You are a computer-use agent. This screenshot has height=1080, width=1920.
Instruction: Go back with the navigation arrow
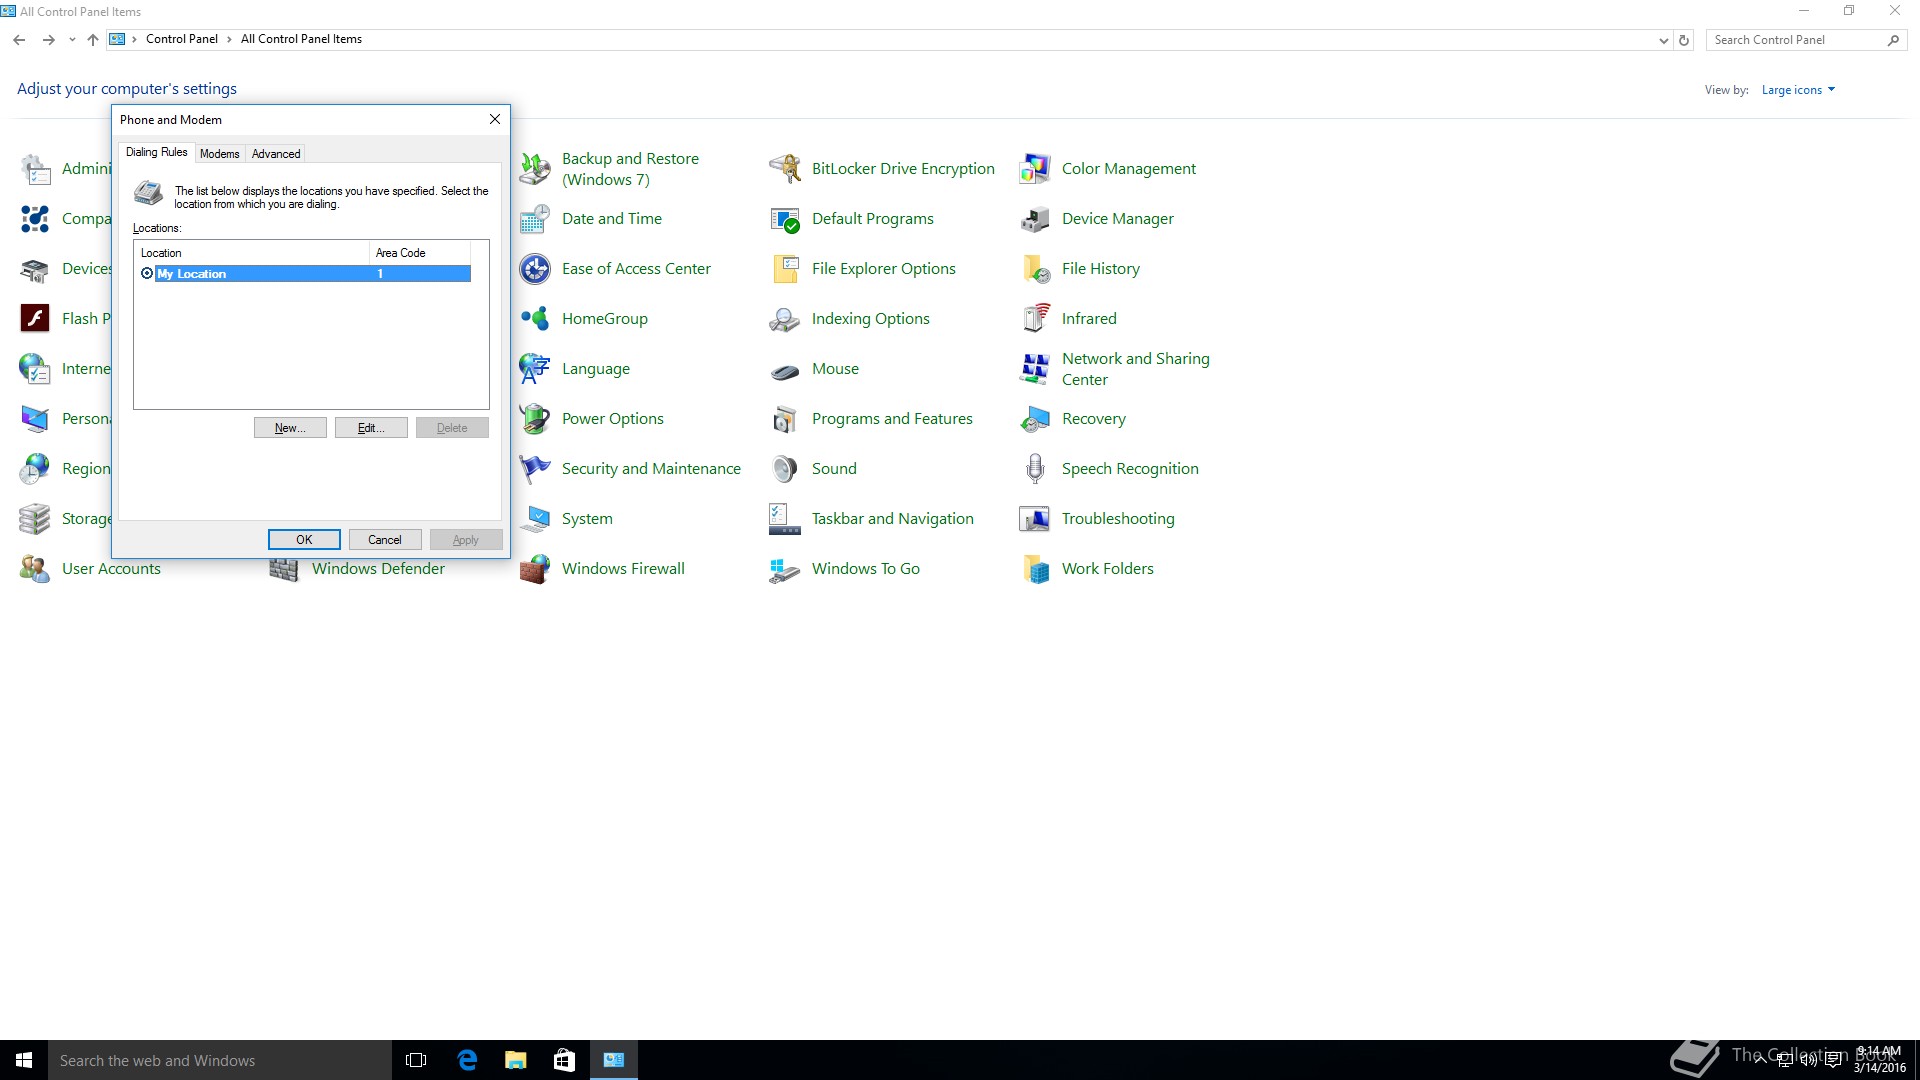(19, 40)
